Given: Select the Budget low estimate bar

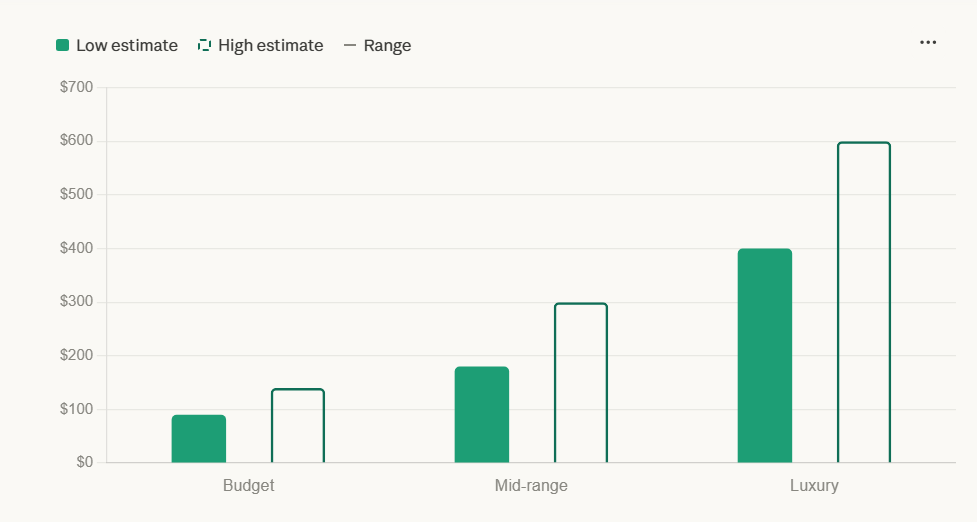Looking at the screenshot, I should 199,439.
